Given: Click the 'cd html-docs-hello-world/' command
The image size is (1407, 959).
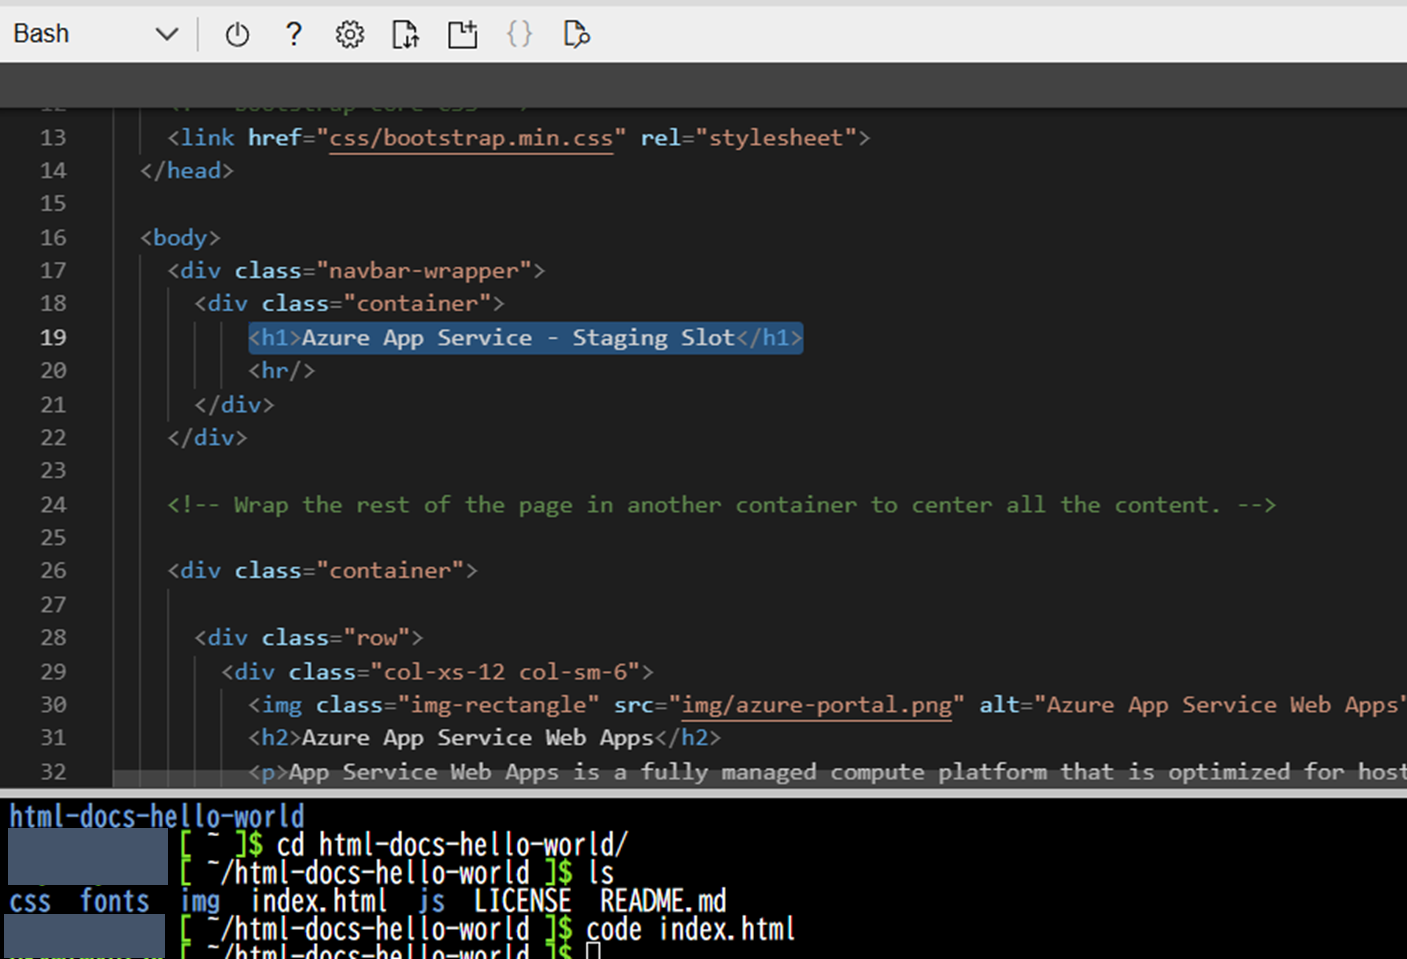Looking at the screenshot, I should click(x=452, y=844).
